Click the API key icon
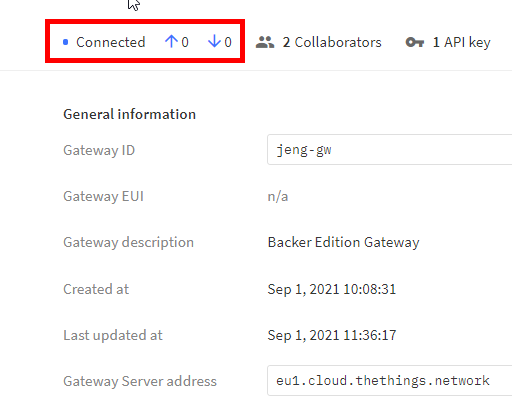This screenshot has height=407, width=512. pos(415,42)
